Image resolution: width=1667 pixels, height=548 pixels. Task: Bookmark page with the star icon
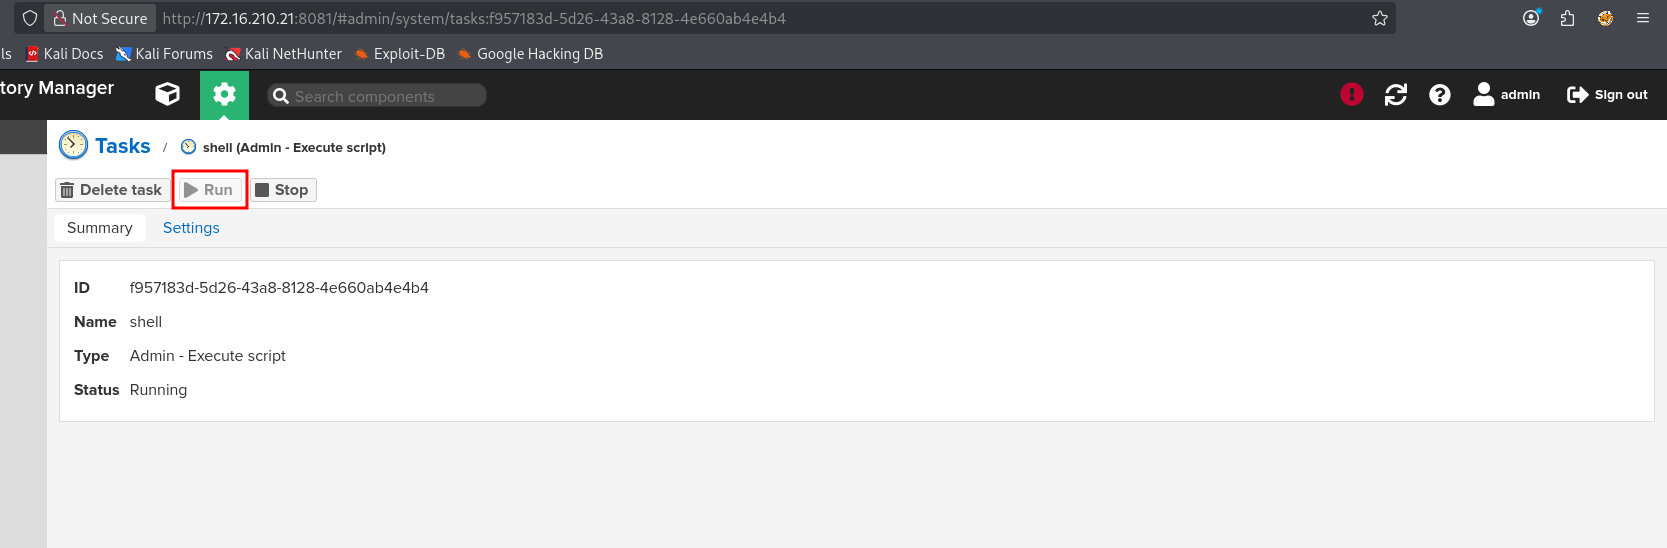tap(1379, 18)
